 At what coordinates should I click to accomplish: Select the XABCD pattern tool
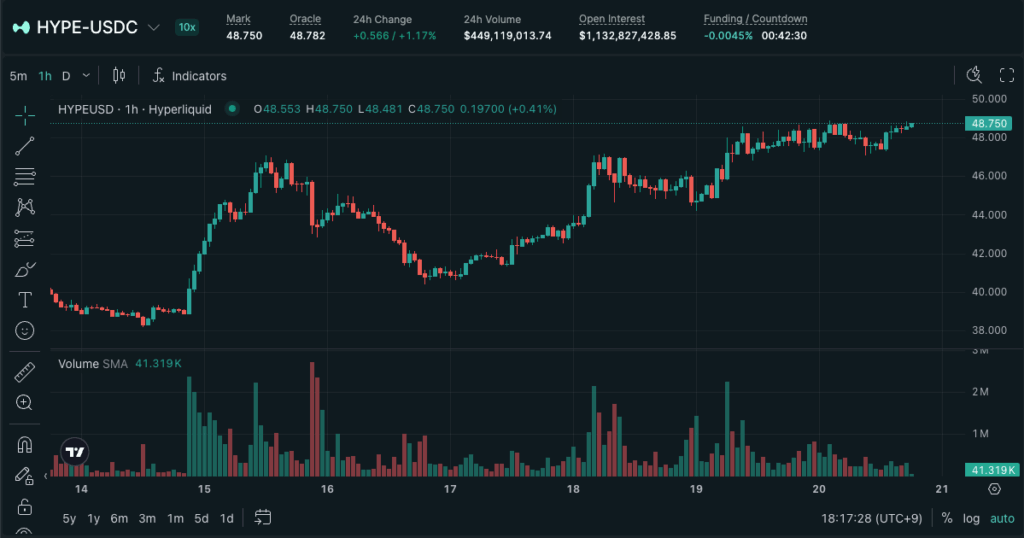coord(25,208)
